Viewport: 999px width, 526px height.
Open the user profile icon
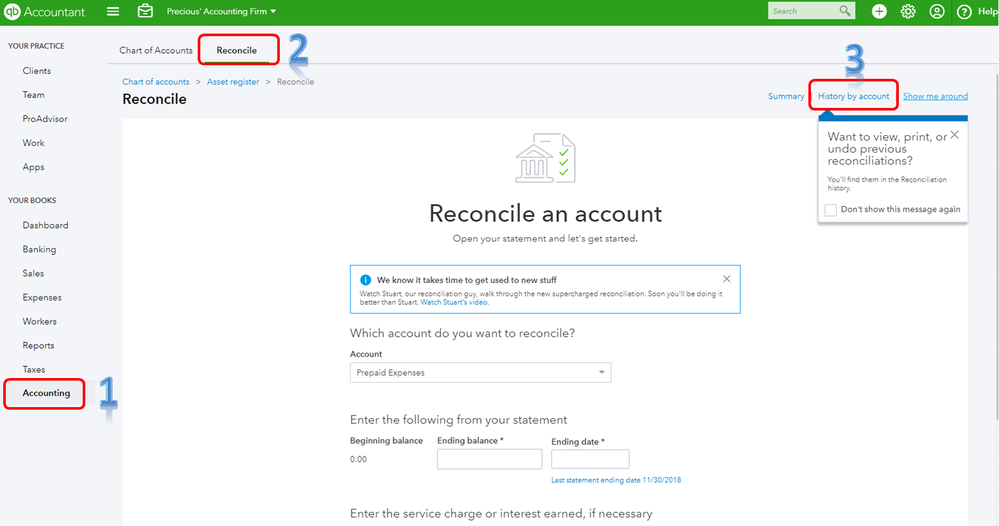[x=937, y=11]
